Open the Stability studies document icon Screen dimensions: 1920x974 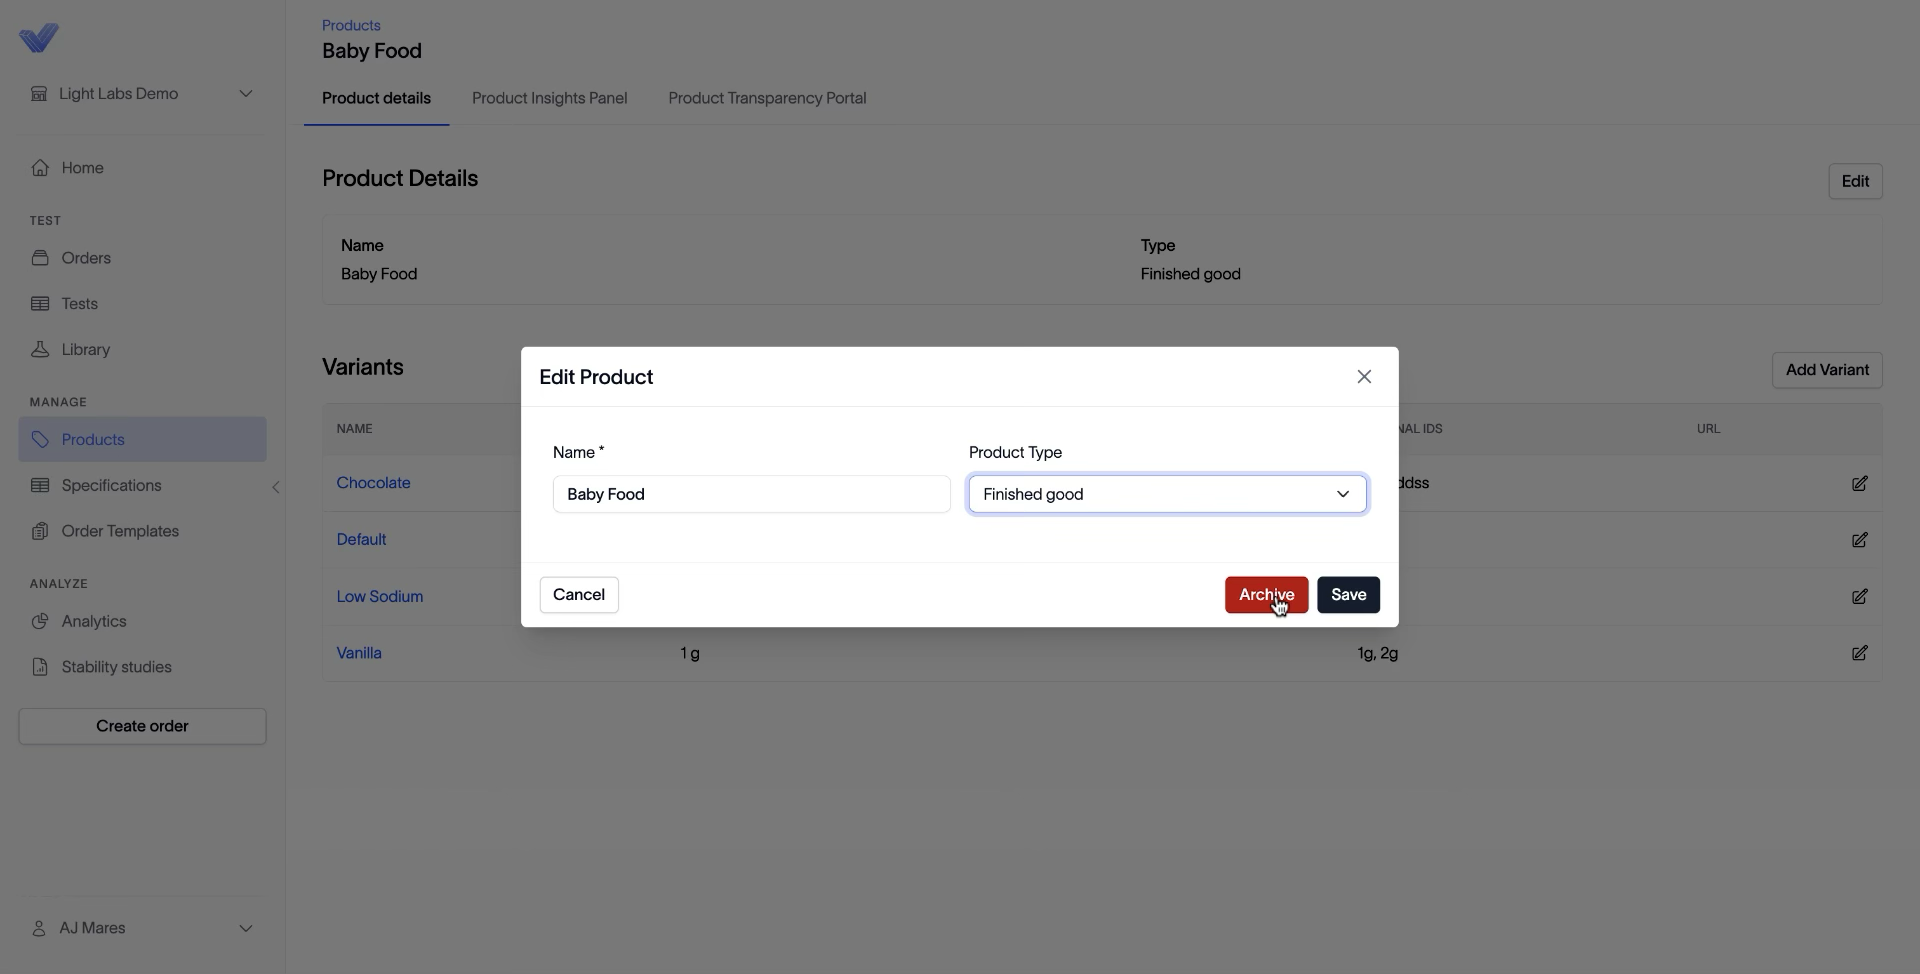point(40,667)
